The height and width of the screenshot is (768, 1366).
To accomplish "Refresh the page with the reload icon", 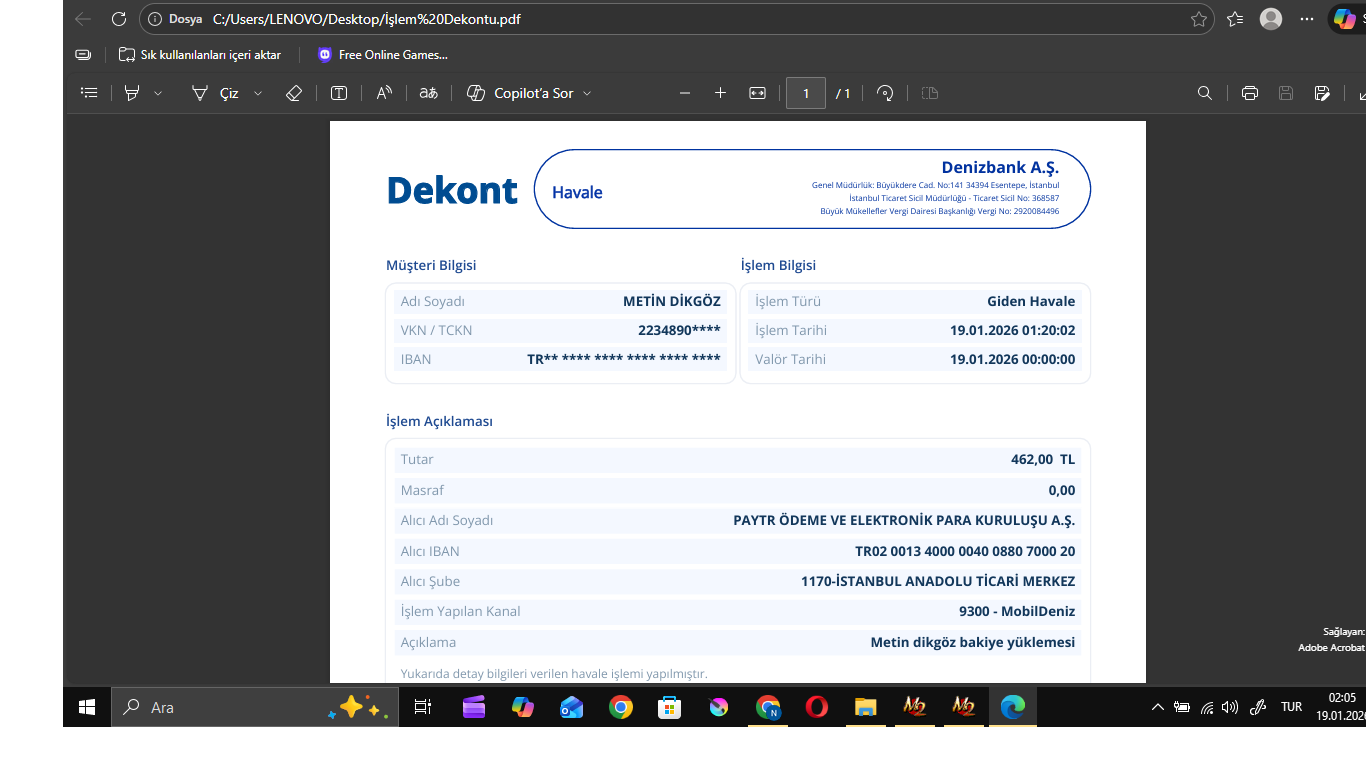I will click(119, 19).
